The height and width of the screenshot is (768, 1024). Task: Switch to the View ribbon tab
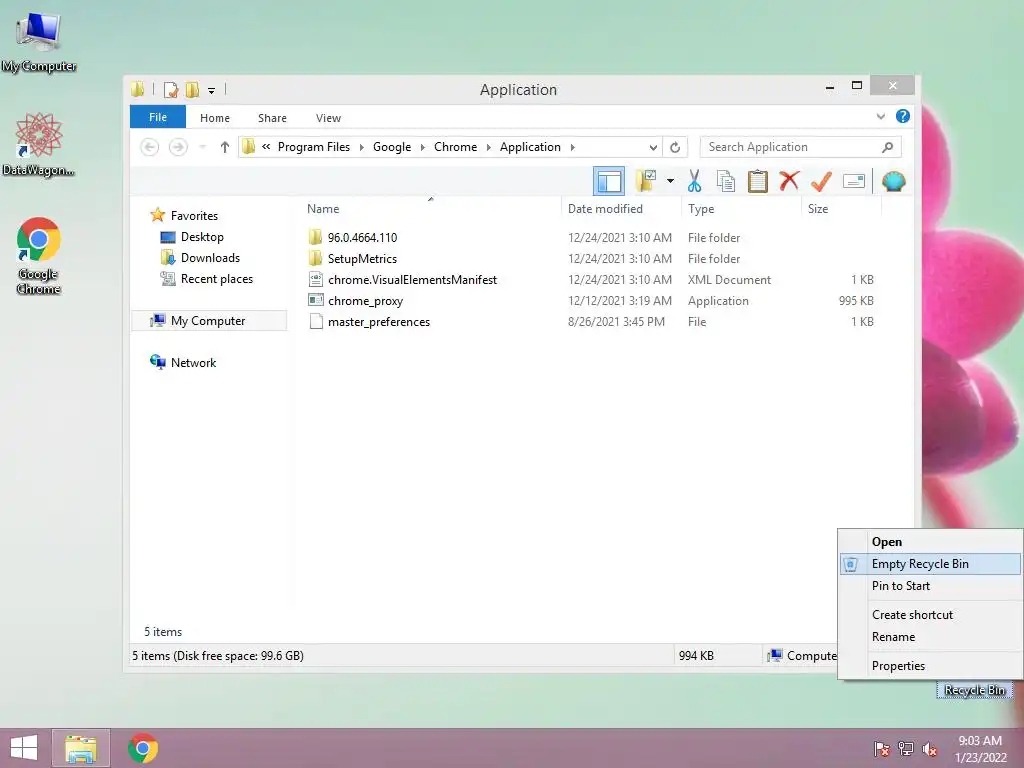(328, 118)
